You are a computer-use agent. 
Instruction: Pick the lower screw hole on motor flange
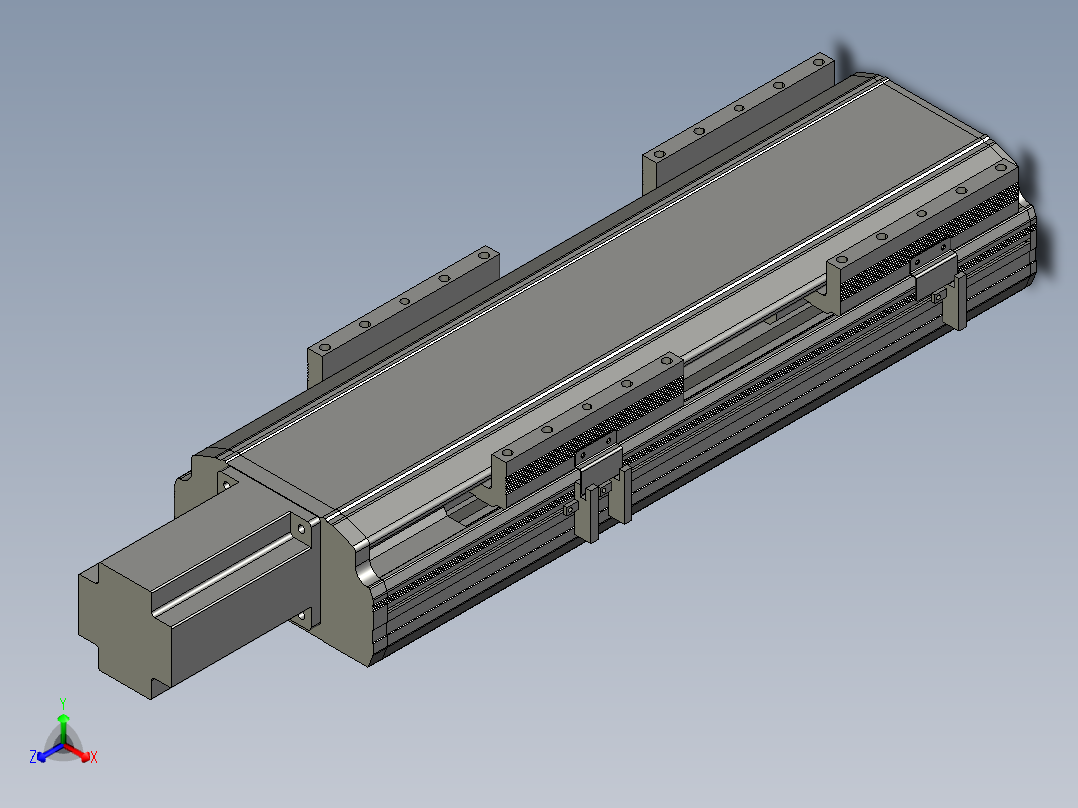coord(300,618)
